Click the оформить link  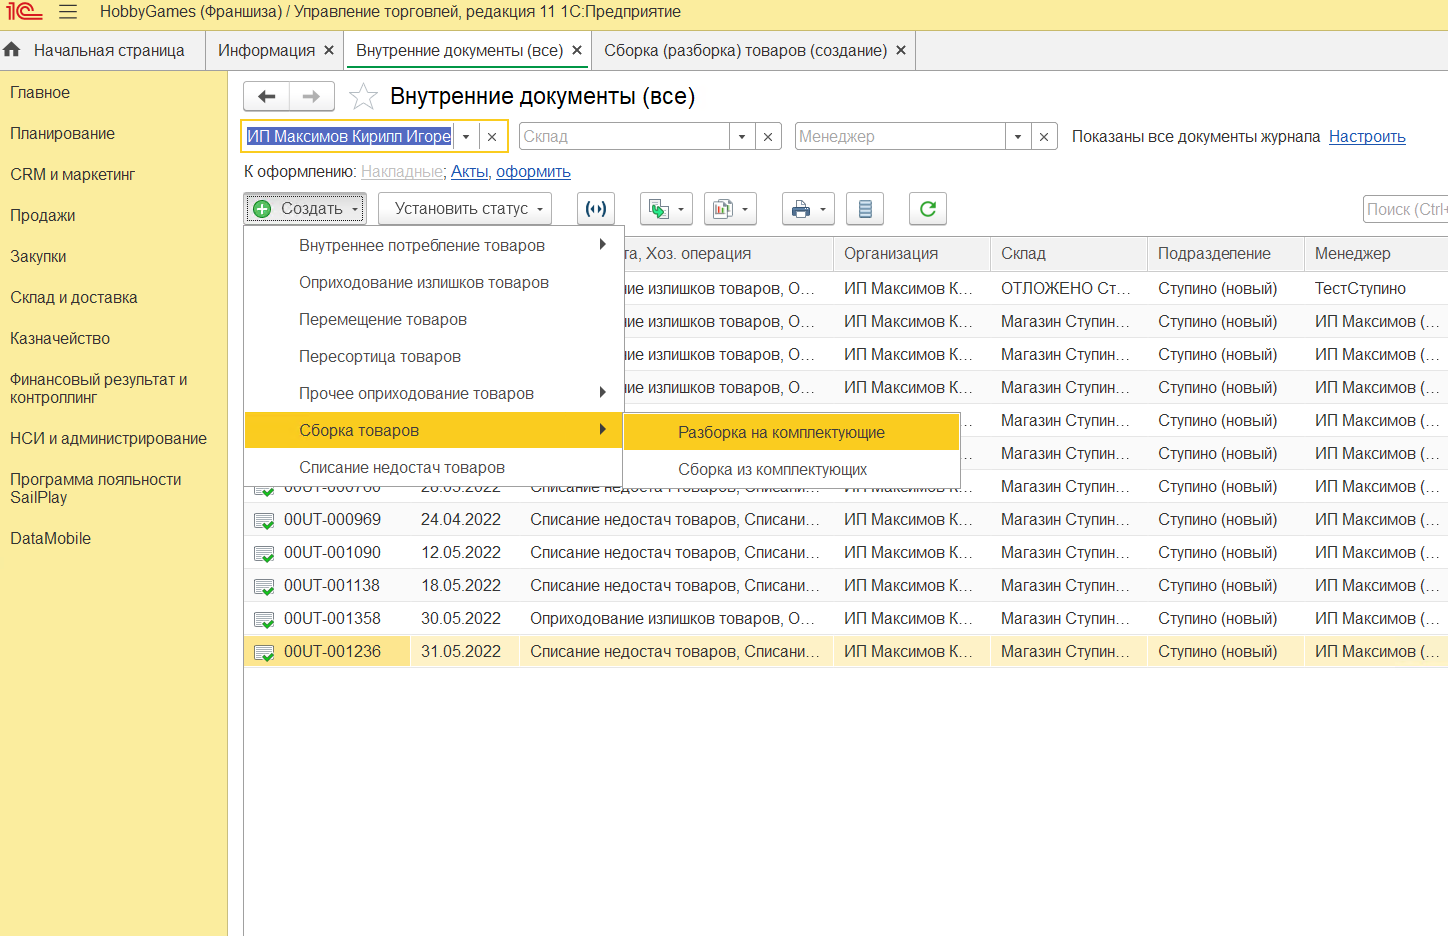tap(533, 172)
